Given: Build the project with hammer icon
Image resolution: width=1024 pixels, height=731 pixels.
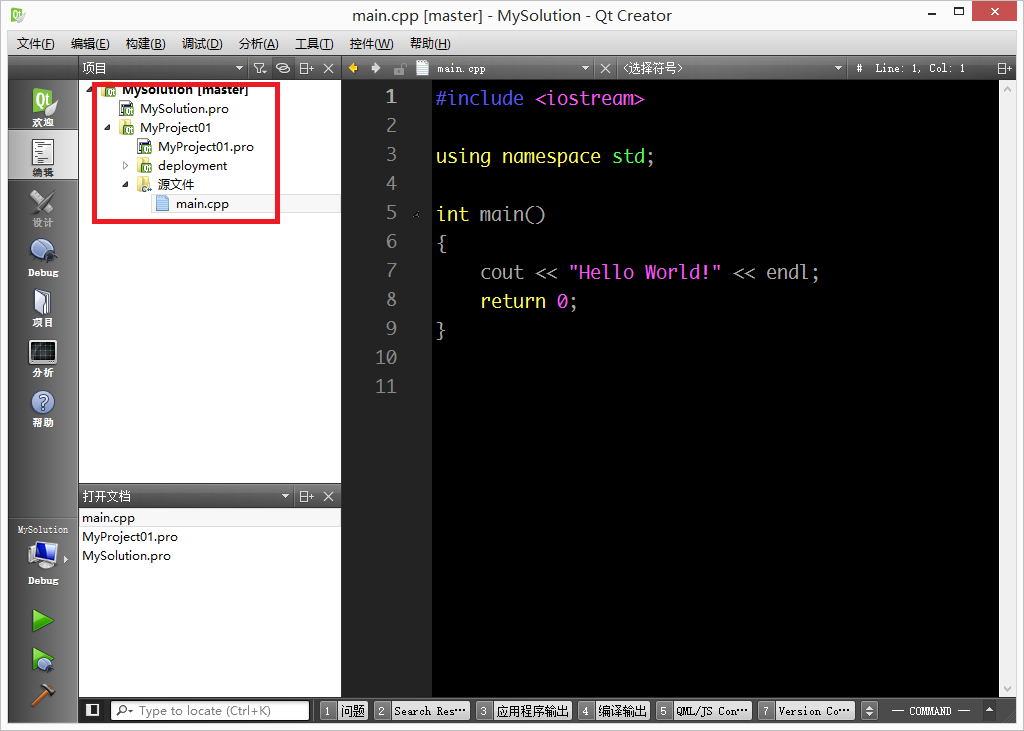Looking at the screenshot, I should 43,695.
